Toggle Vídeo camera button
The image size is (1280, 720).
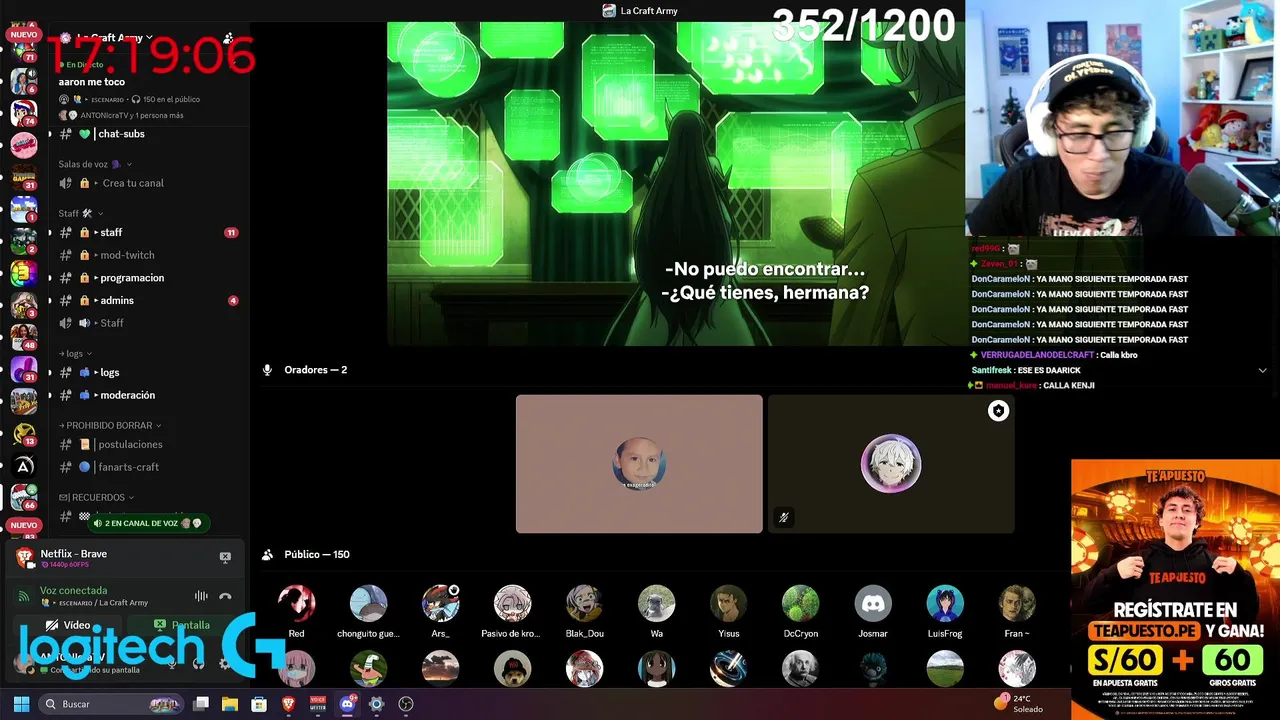[69, 625]
